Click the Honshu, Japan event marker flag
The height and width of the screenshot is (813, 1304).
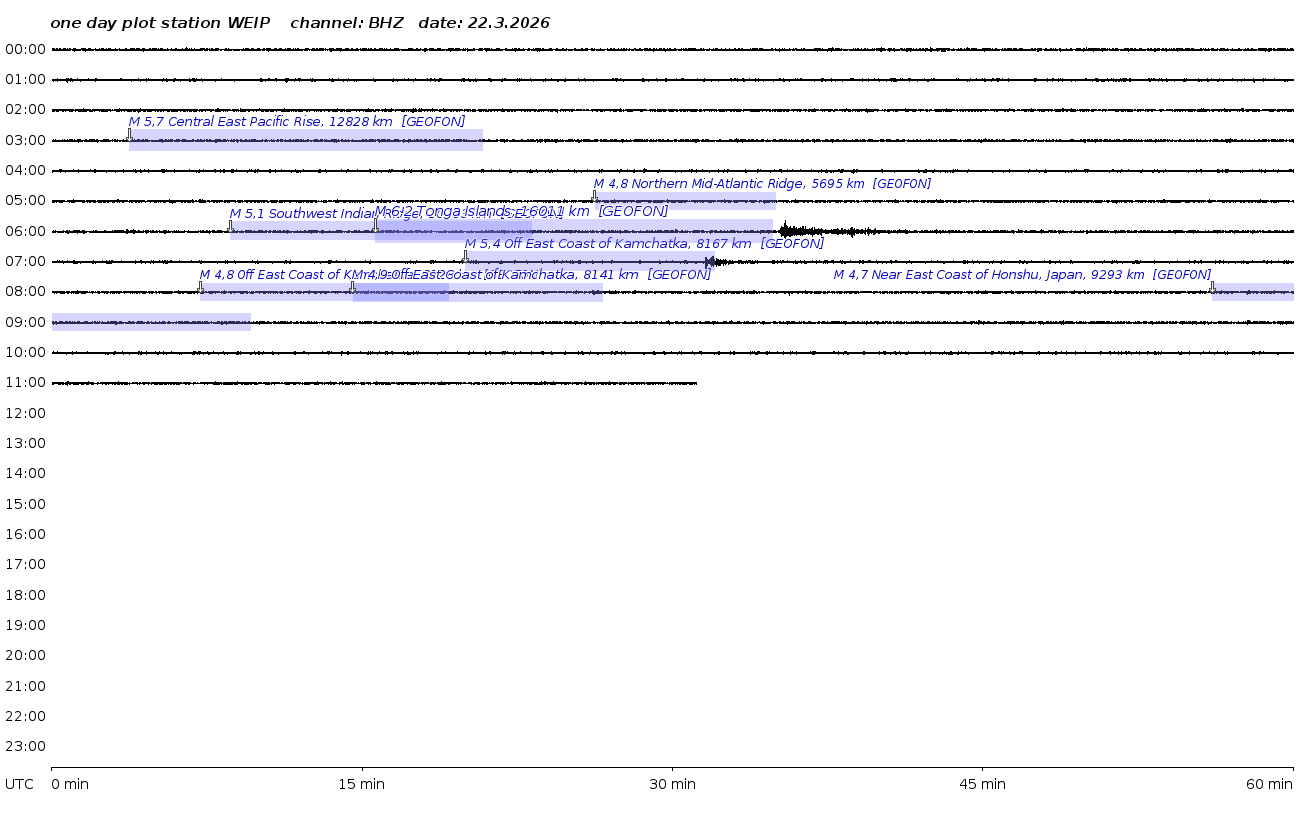click(x=1212, y=287)
